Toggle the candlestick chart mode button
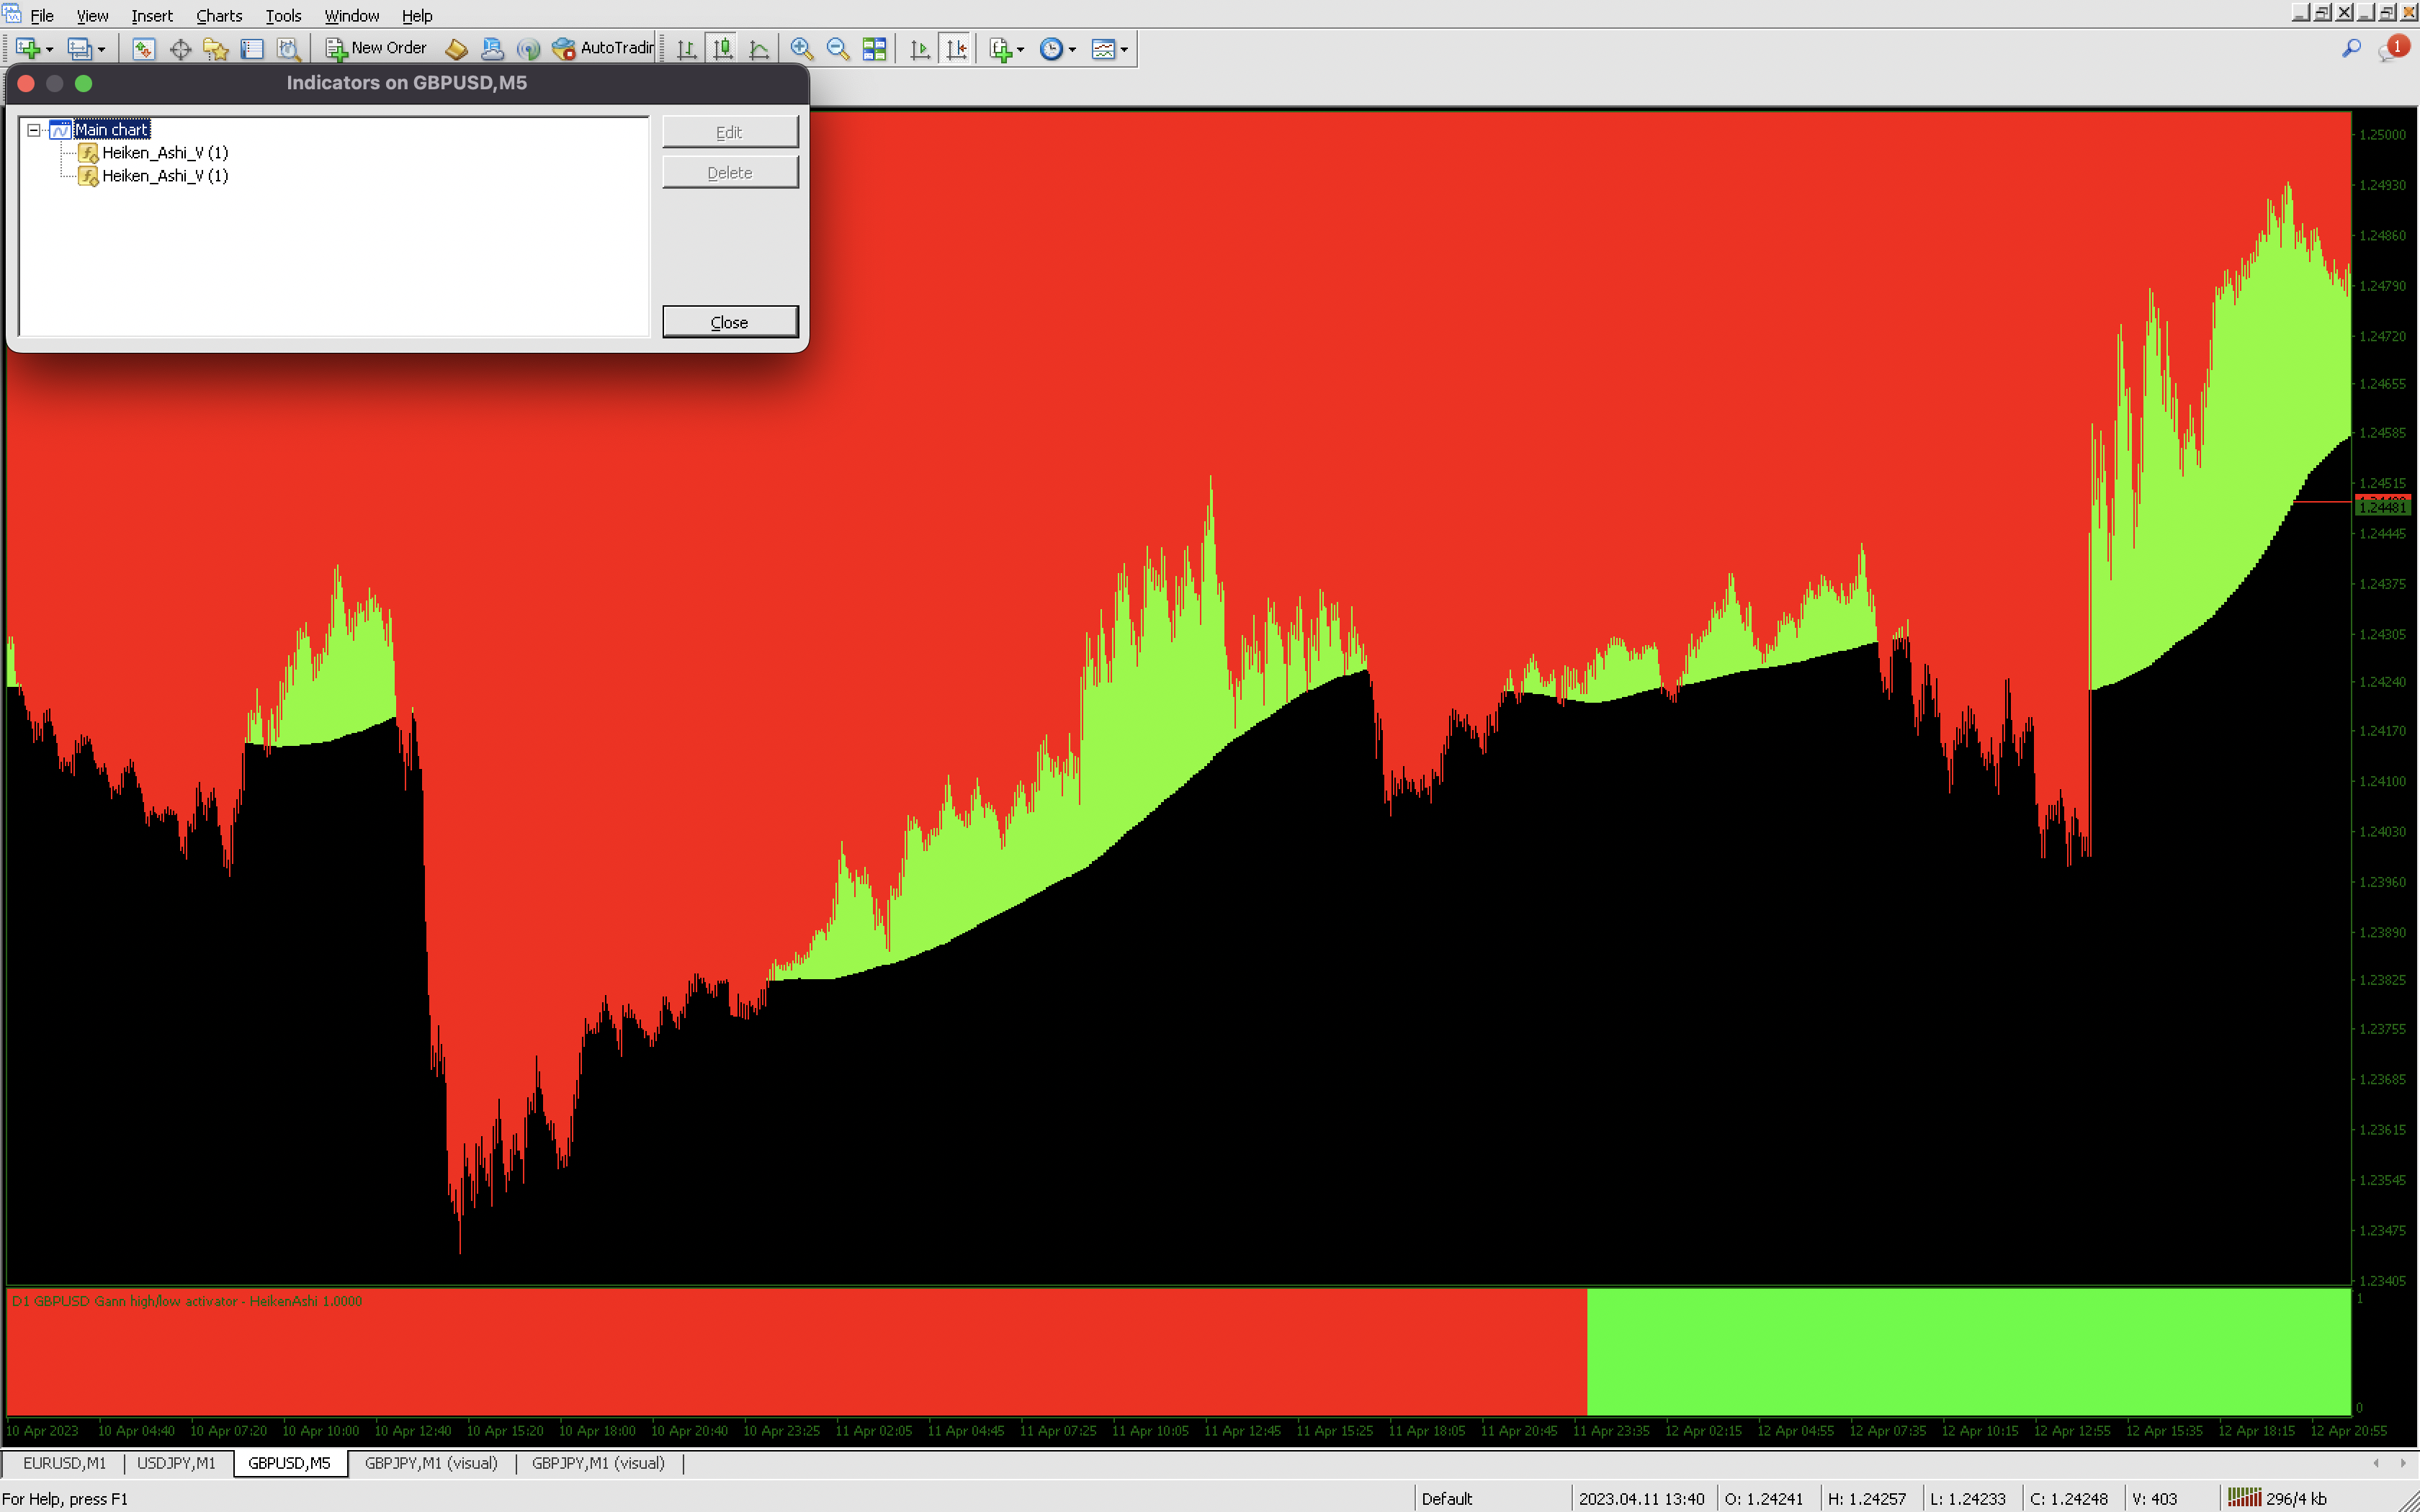Viewport: 2420px width, 1512px height. coord(722,48)
